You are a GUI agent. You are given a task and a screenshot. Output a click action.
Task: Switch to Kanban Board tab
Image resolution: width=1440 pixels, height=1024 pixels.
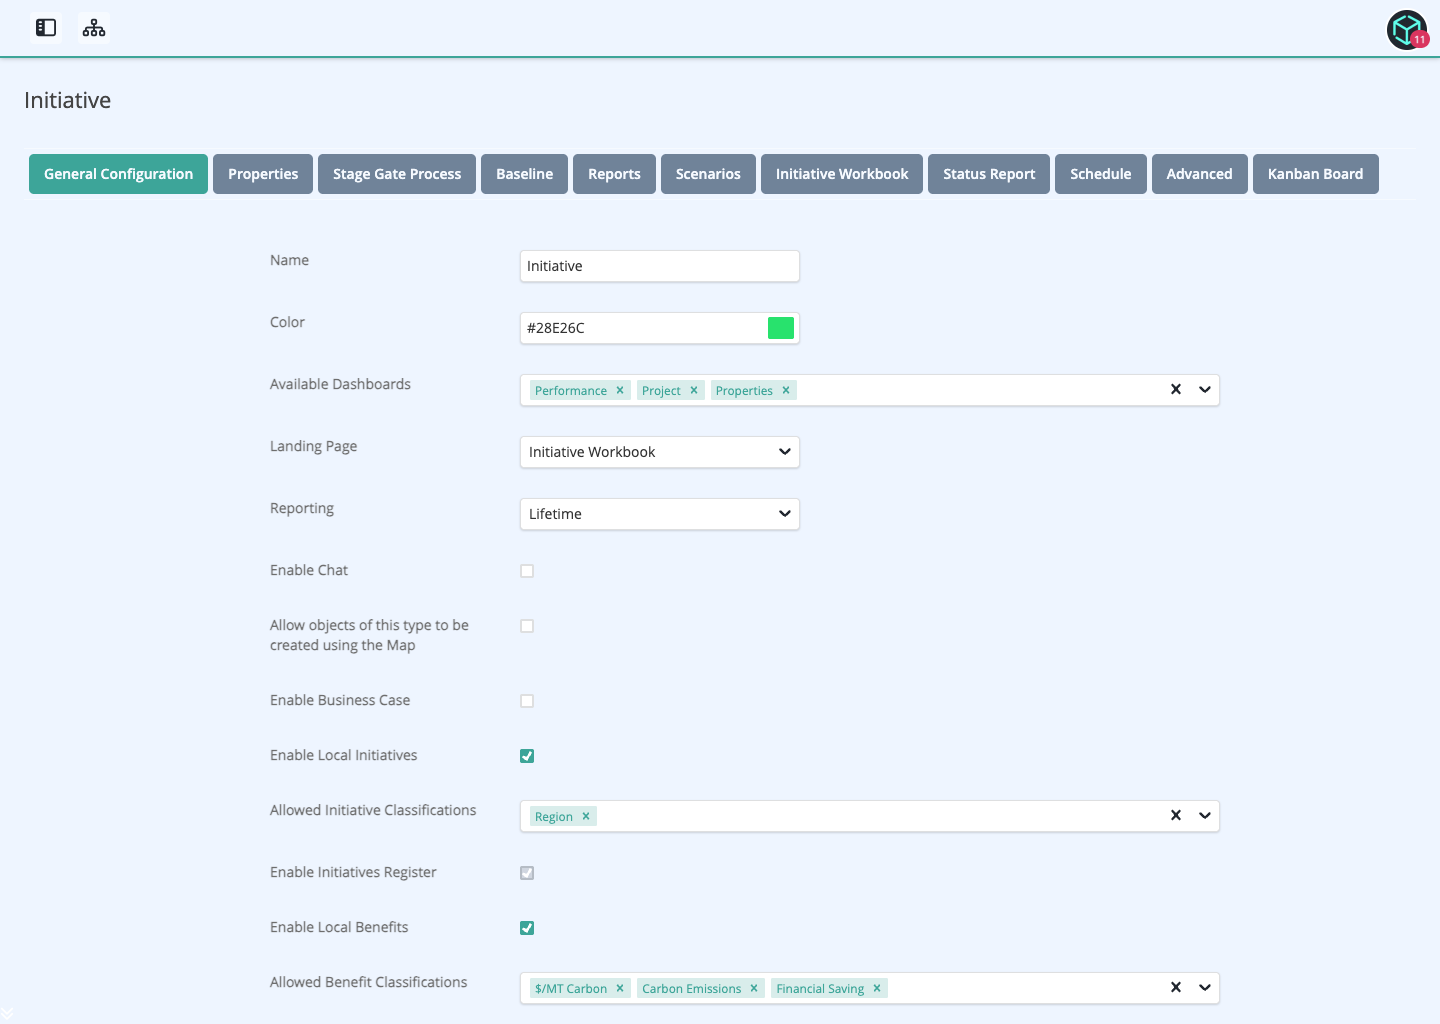click(1315, 174)
